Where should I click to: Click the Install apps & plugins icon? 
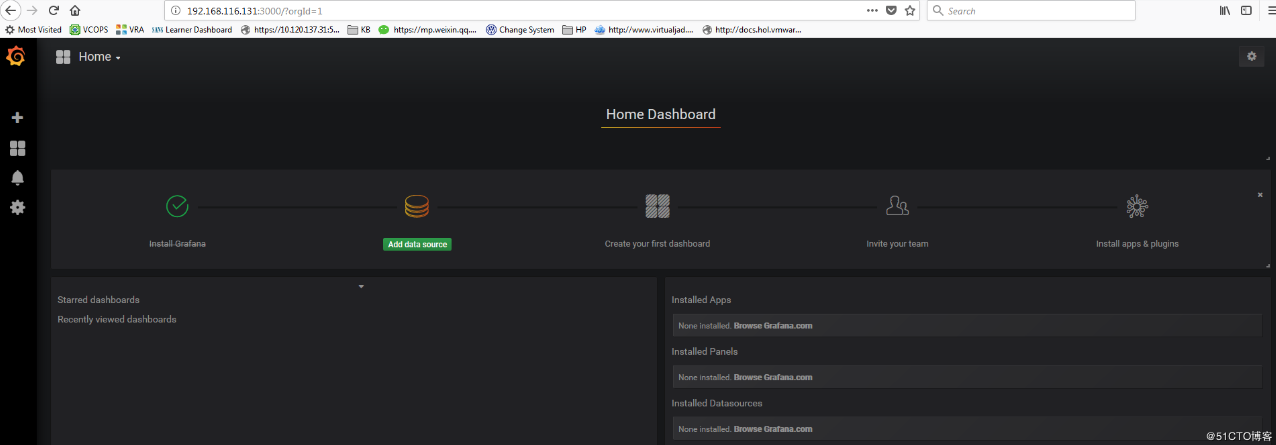coord(1137,206)
